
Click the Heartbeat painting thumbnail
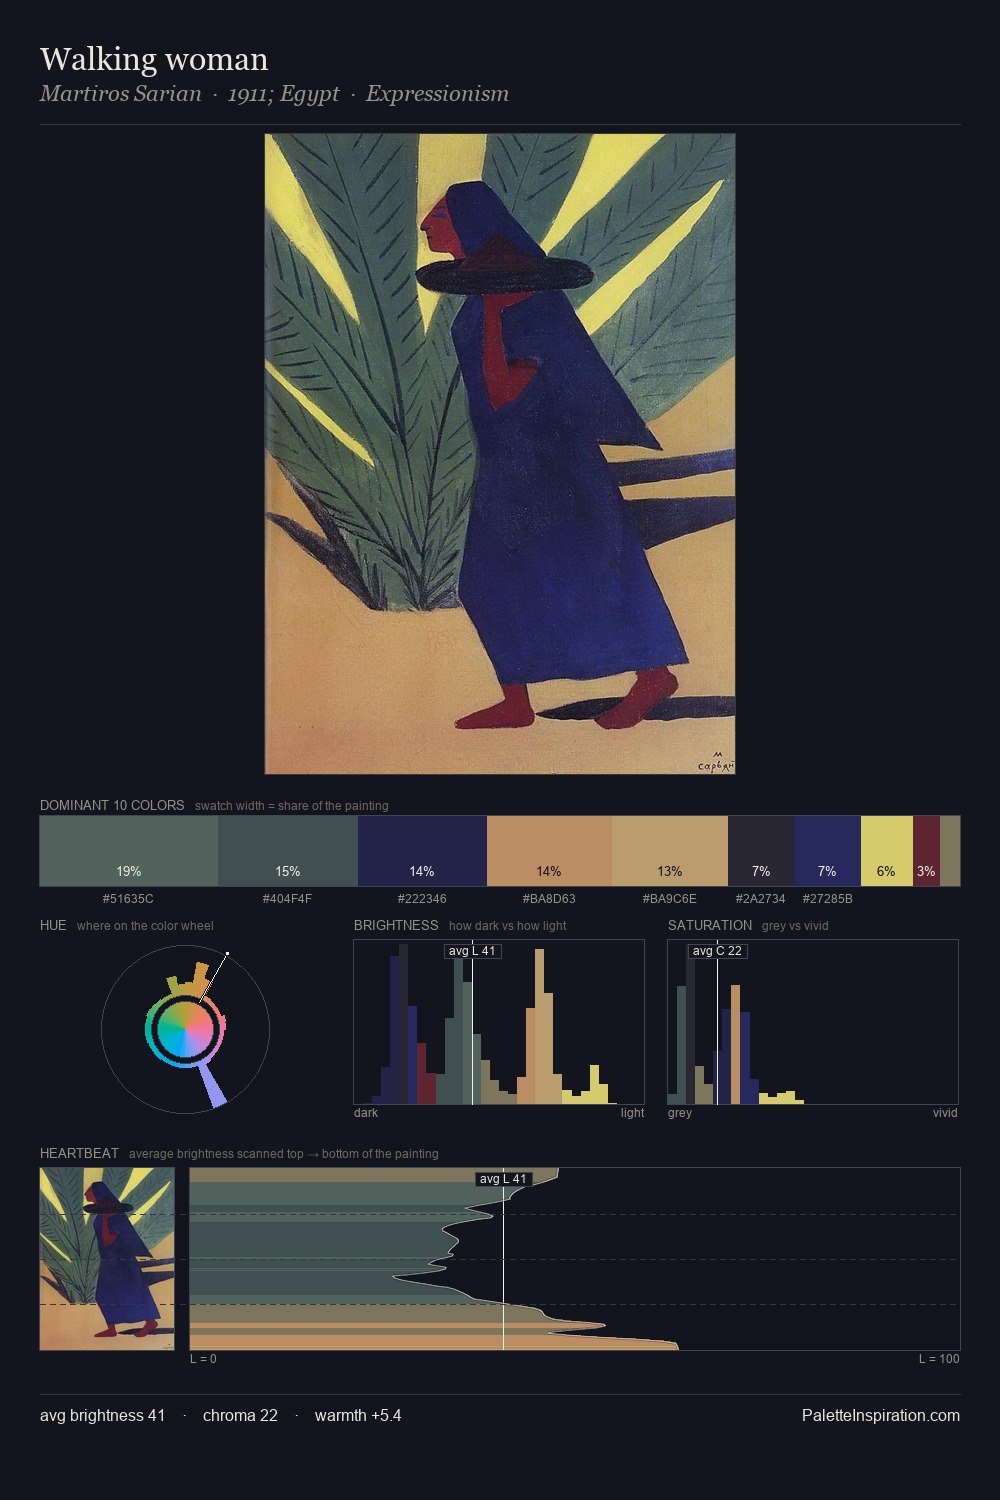107,1259
